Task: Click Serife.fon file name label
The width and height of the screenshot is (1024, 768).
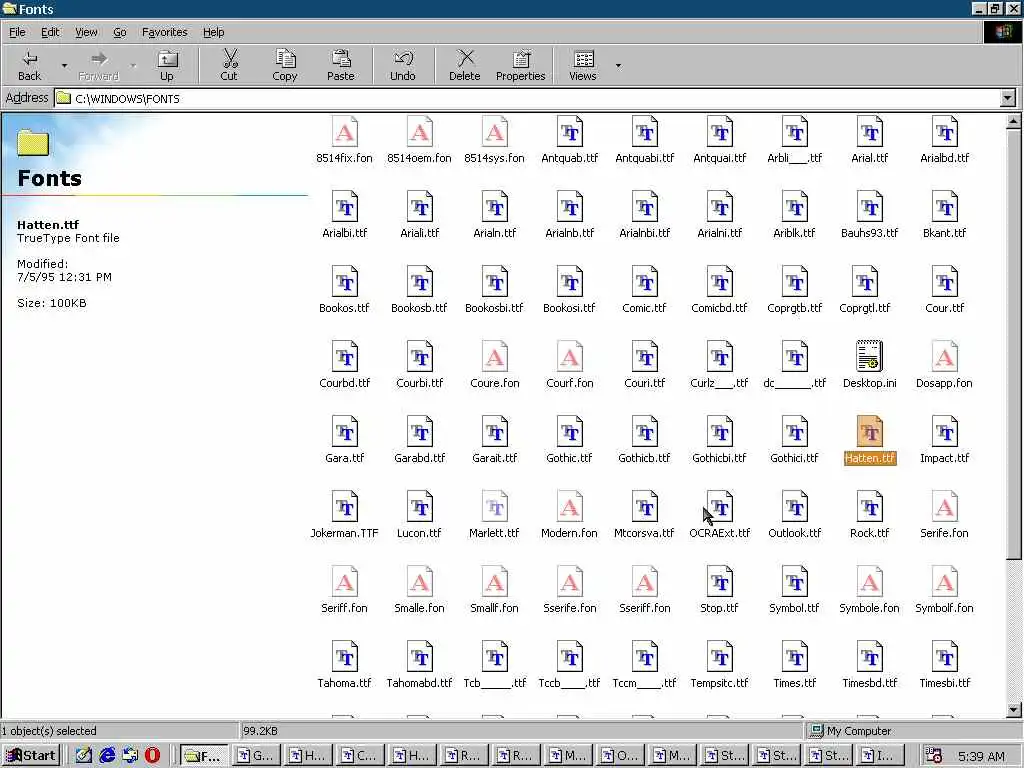Action: tap(944, 533)
